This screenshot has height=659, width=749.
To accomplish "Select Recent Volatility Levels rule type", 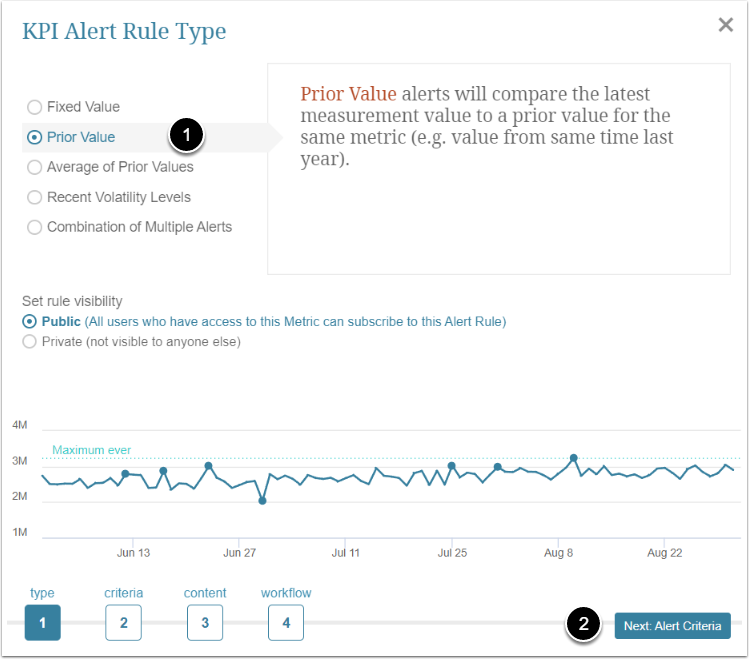I will pyautogui.click(x=35, y=197).
